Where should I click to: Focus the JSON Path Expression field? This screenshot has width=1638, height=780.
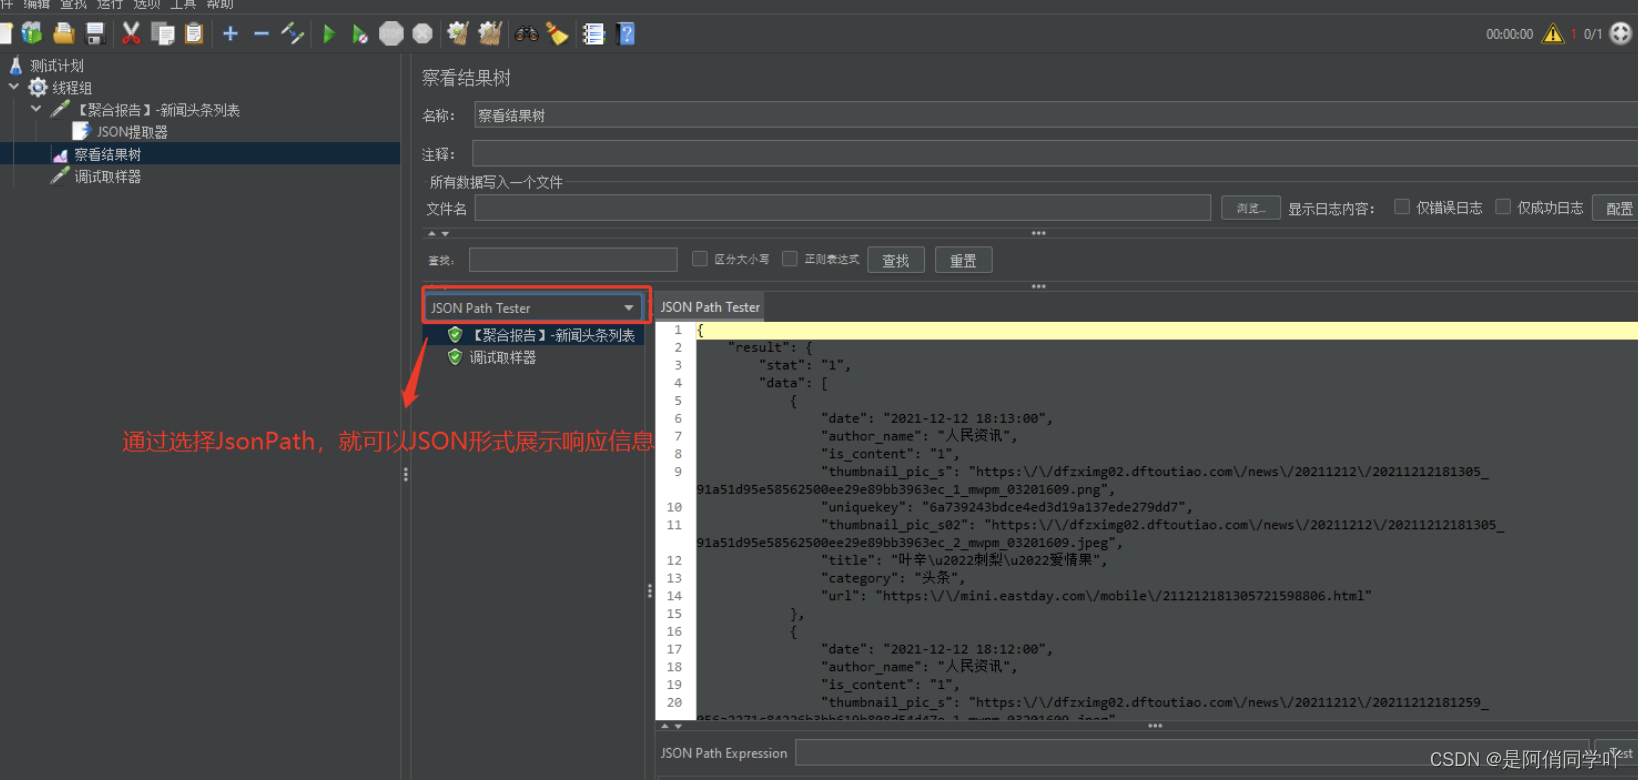tap(1190, 753)
